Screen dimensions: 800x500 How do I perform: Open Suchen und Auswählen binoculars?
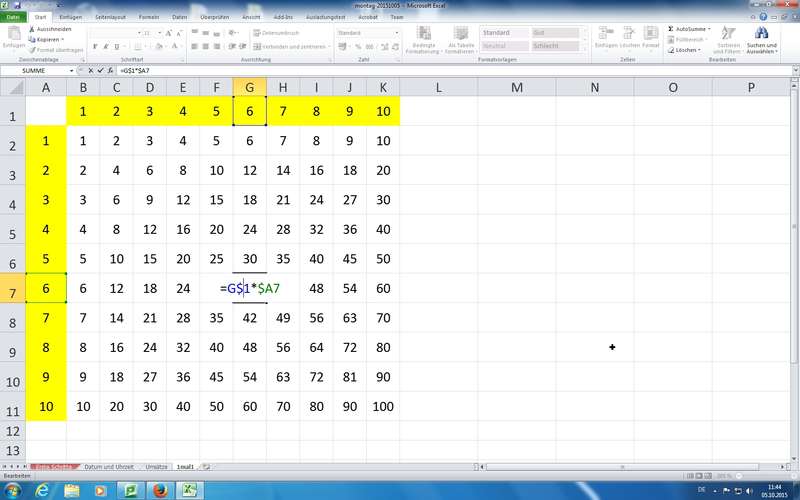[762, 40]
